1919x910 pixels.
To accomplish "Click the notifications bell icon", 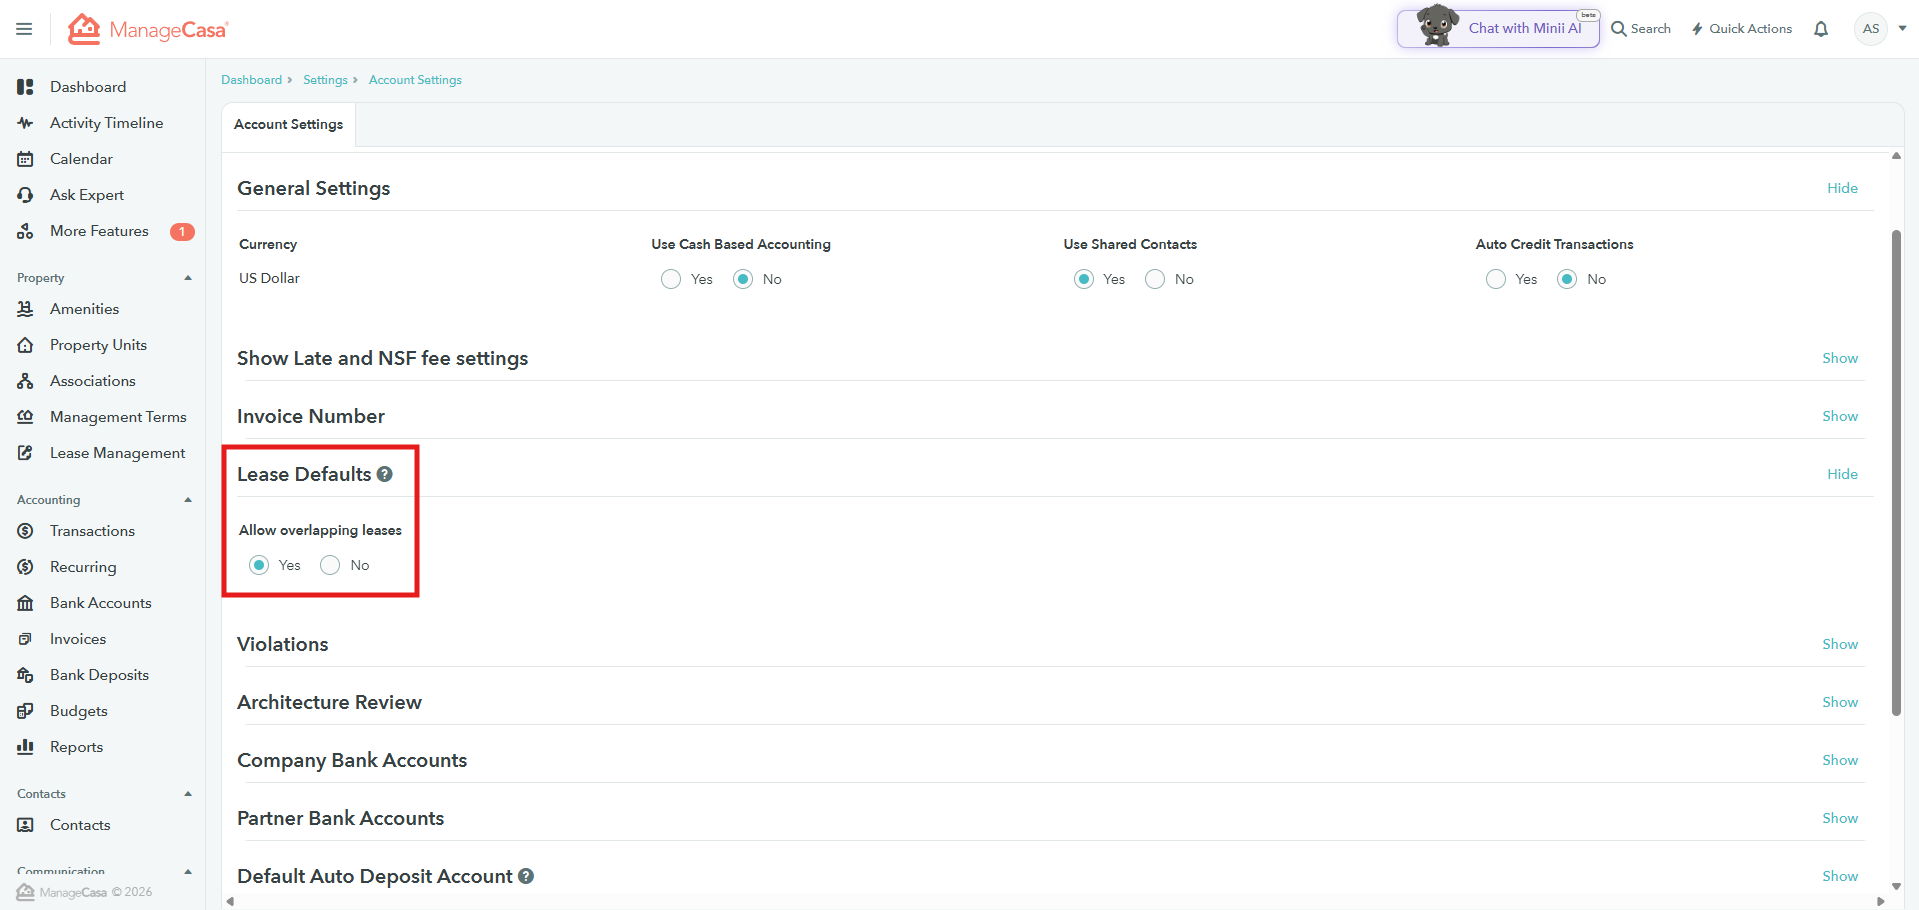I will coord(1821,29).
